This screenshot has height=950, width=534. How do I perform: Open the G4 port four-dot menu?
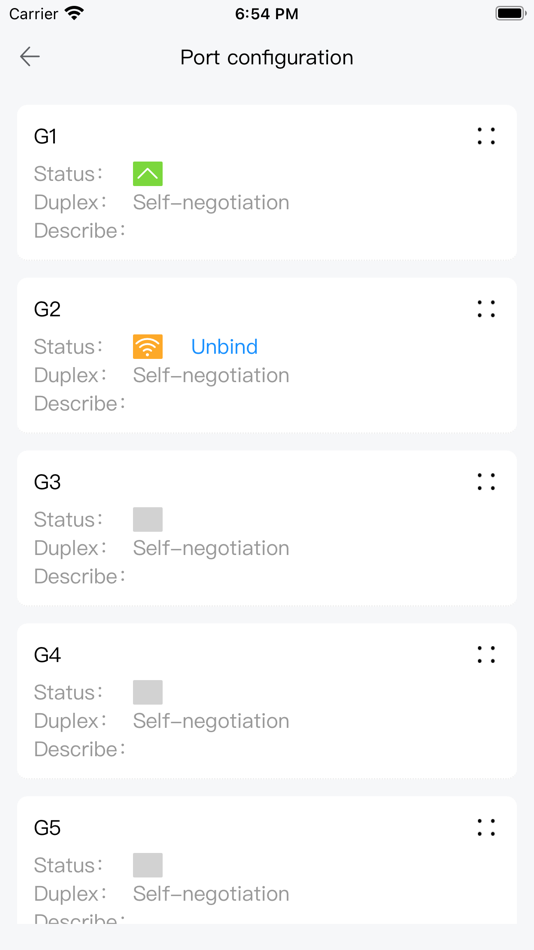point(486,654)
